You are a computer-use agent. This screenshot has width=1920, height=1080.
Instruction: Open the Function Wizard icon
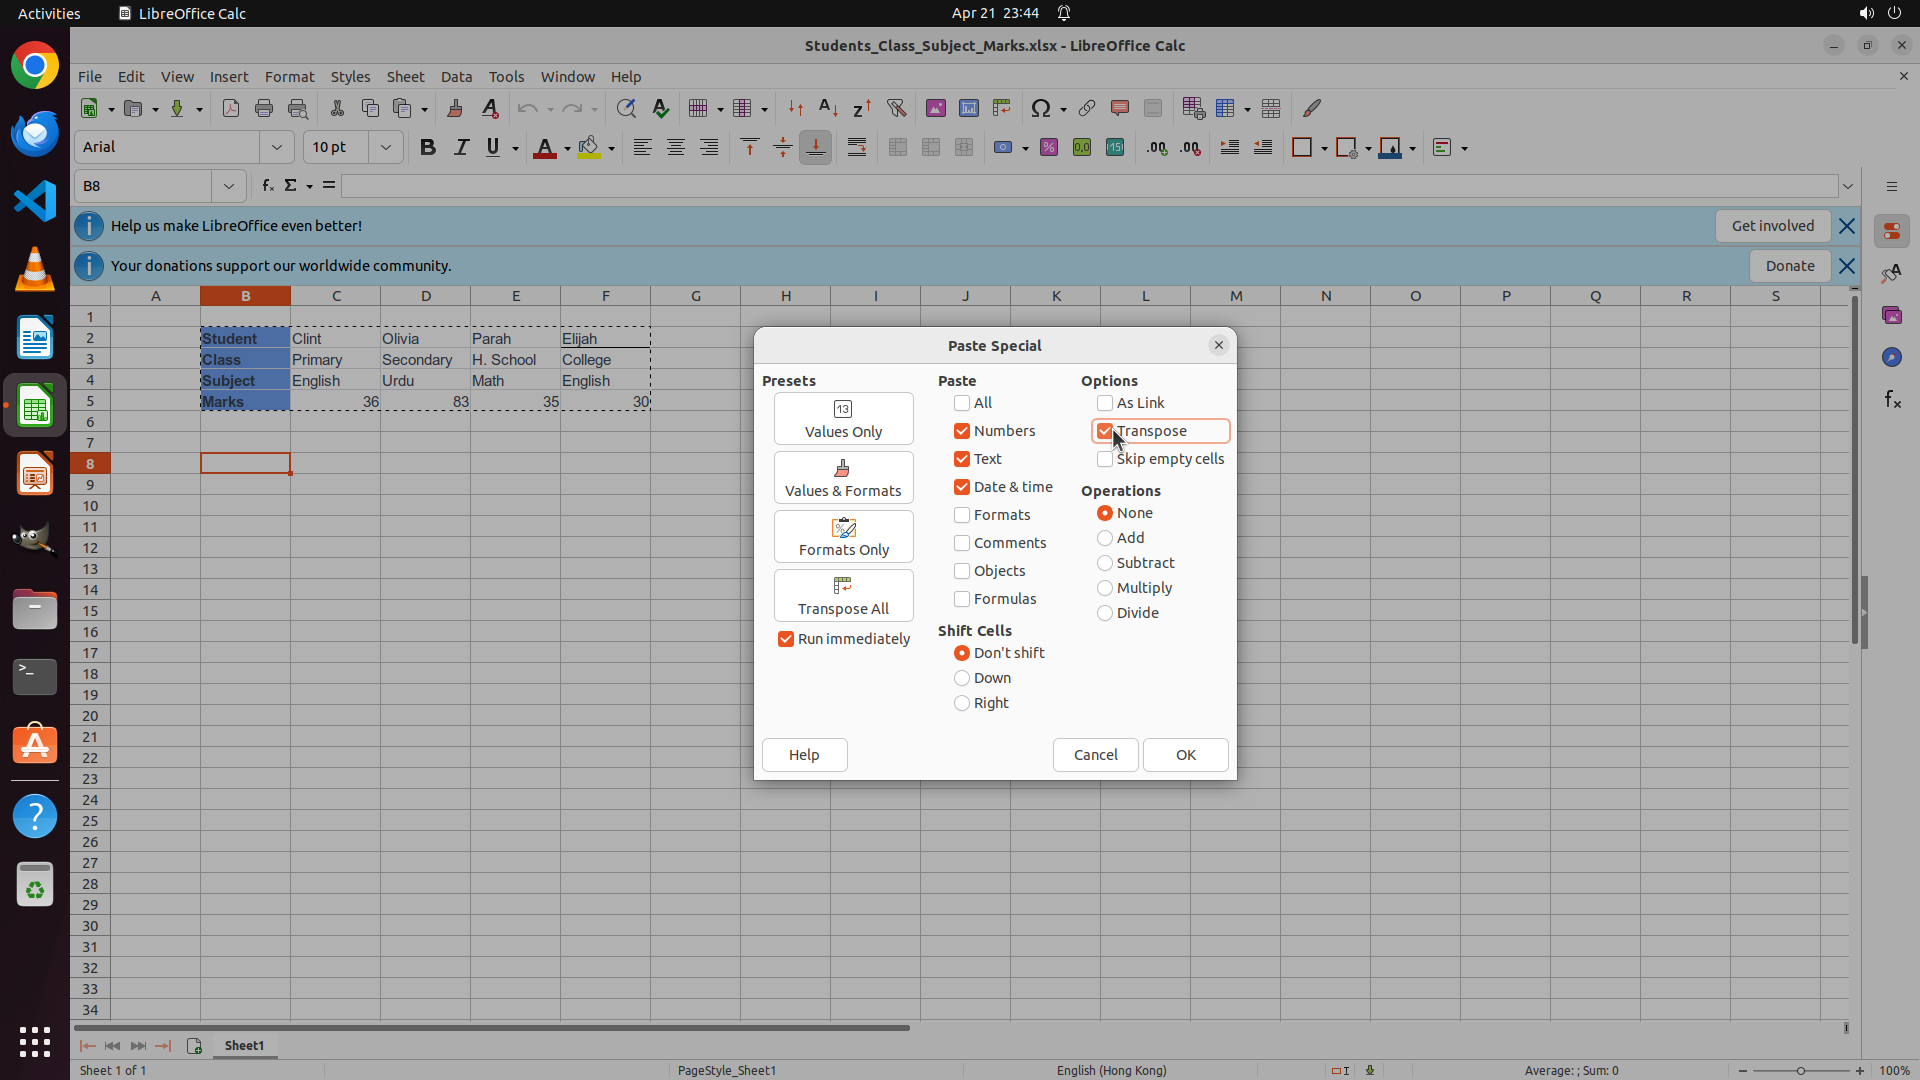coord(267,186)
